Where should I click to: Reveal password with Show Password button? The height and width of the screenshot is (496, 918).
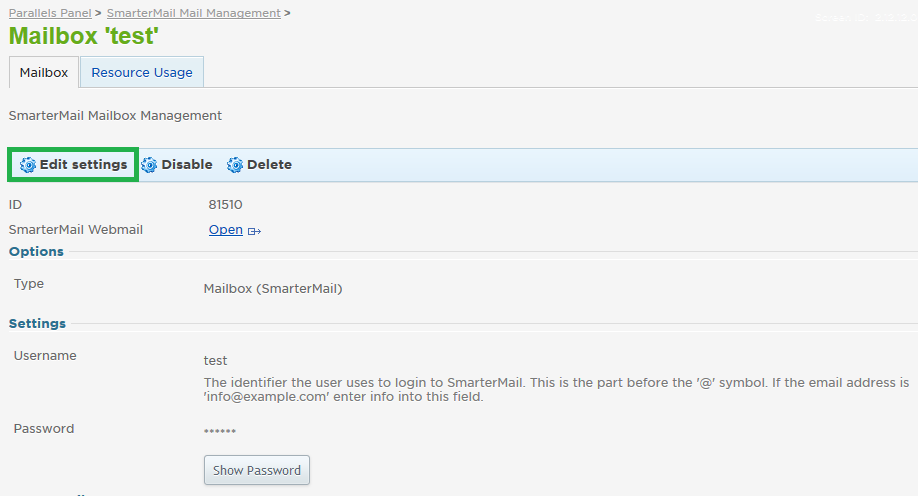(256, 470)
